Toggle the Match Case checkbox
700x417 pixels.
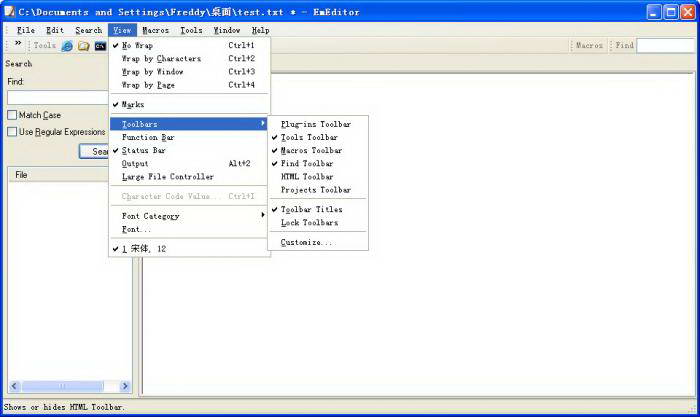(x=12, y=115)
